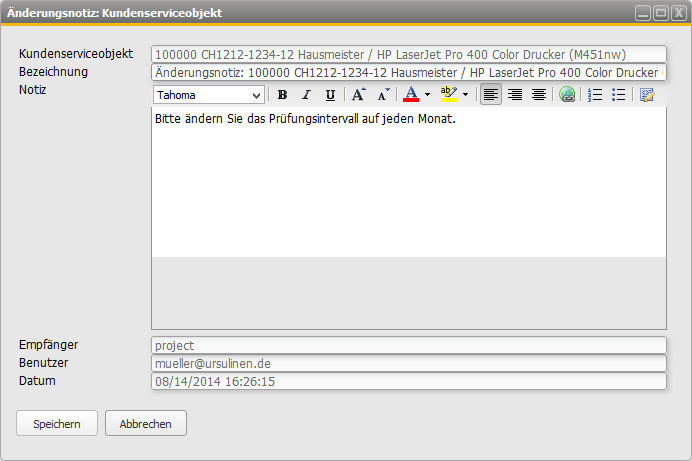
Task: Minimize the Änderungsnotiz window
Action: [x=643, y=13]
